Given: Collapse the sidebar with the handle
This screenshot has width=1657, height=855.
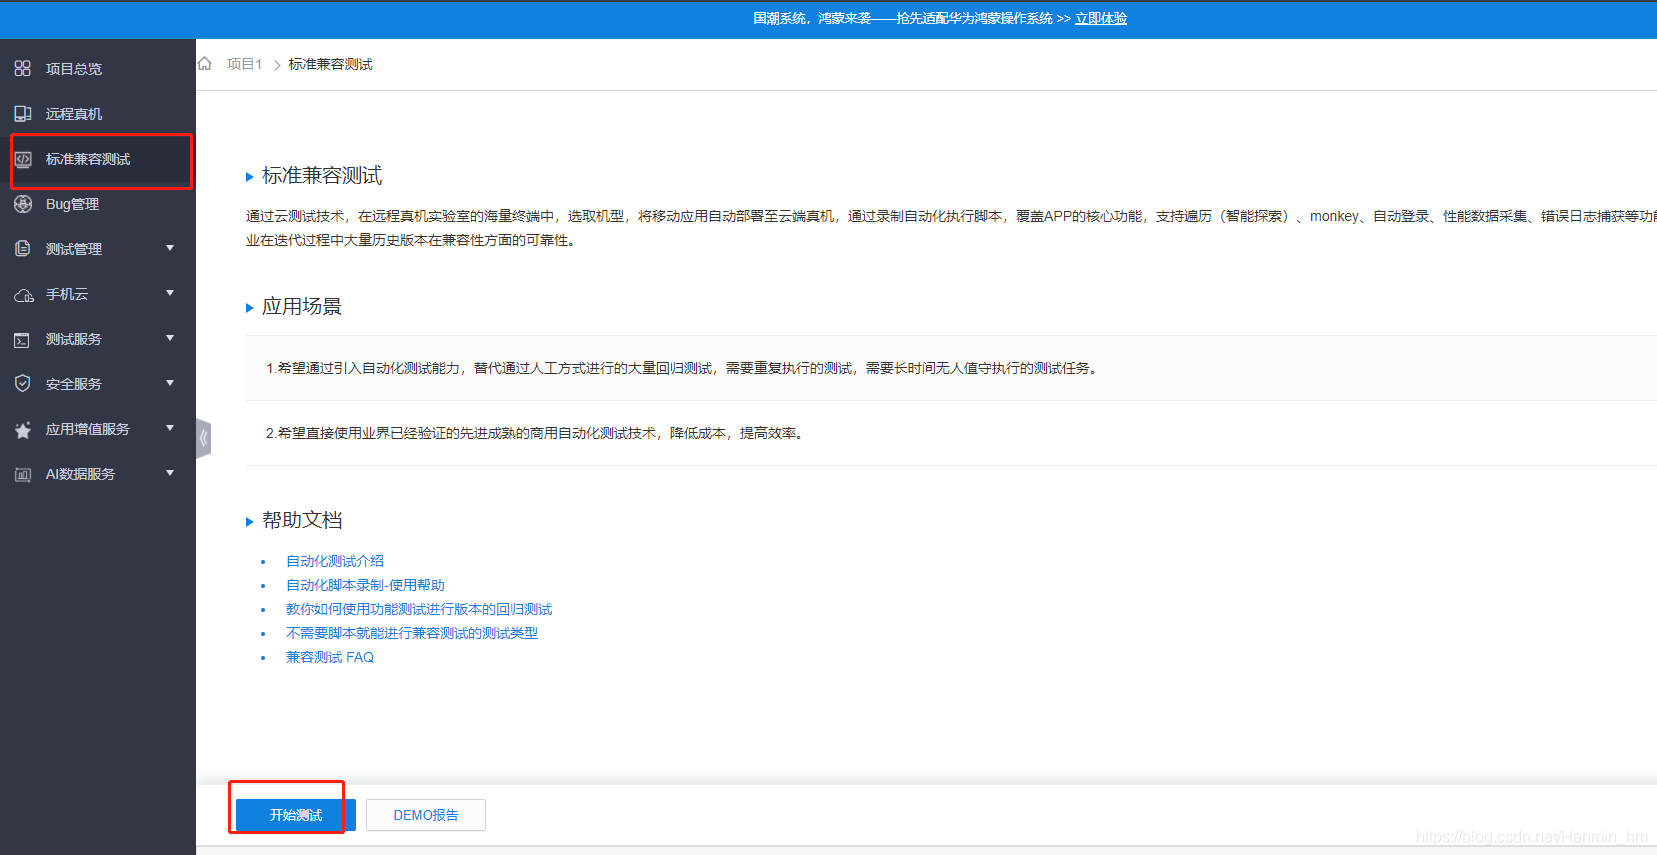Looking at the screenshot, I should click(203, 438).
